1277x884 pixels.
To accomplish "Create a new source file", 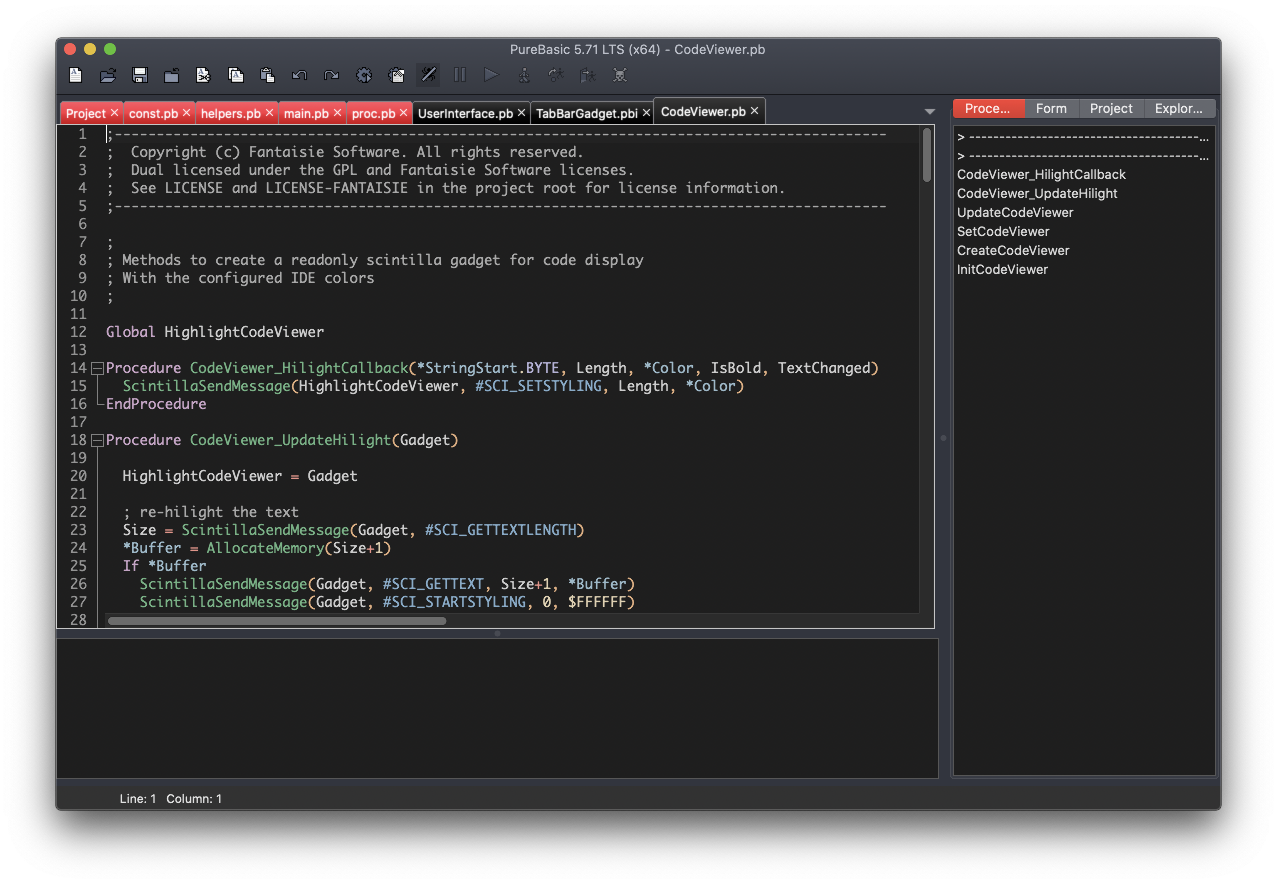I will coord(75,75).
